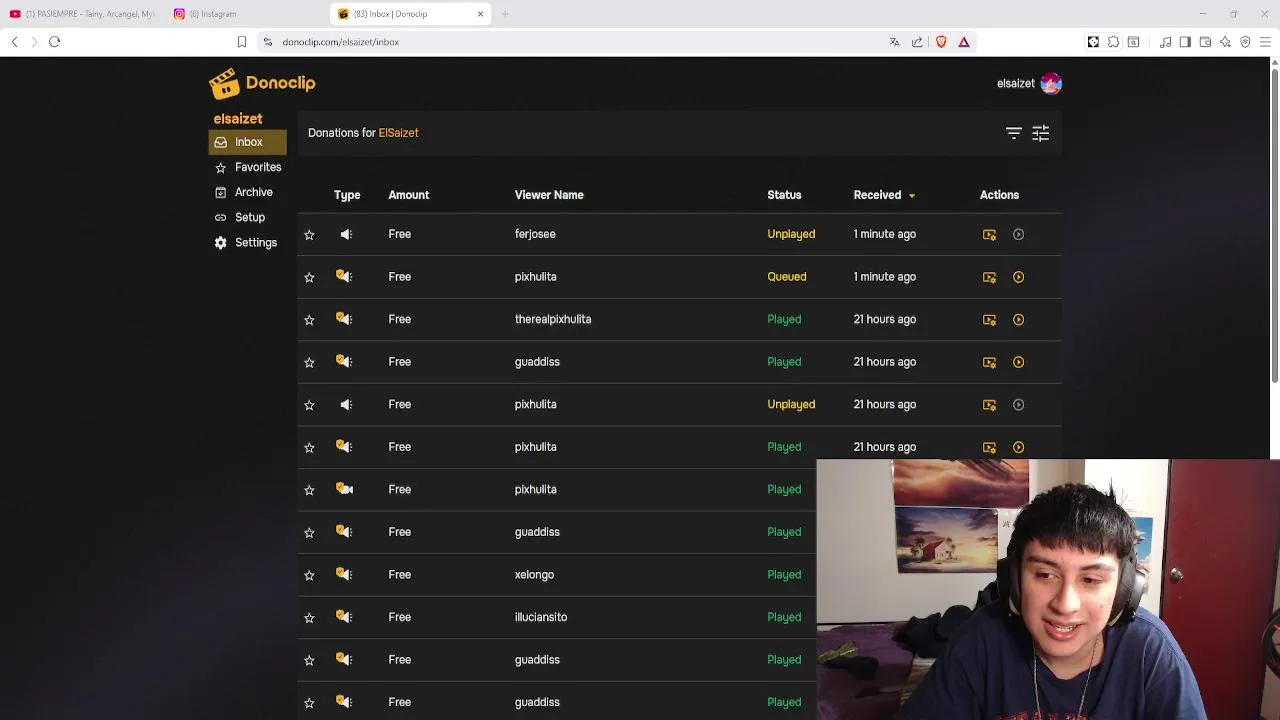Open the elsaizet account avatar menu
This screenshot has height=720, width=1280.
tap(1051, 83)
